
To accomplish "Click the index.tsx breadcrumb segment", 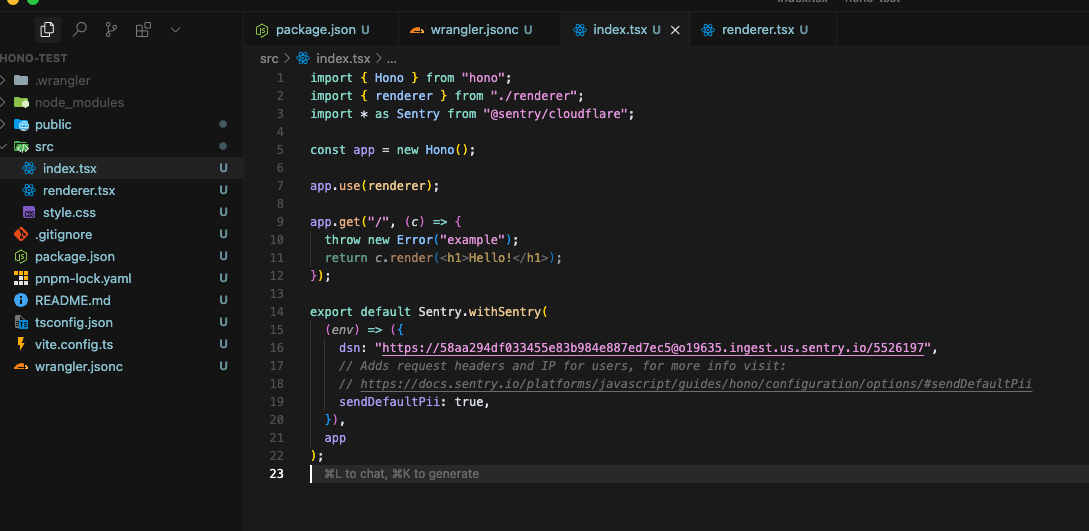I will (x=343, y=59).
